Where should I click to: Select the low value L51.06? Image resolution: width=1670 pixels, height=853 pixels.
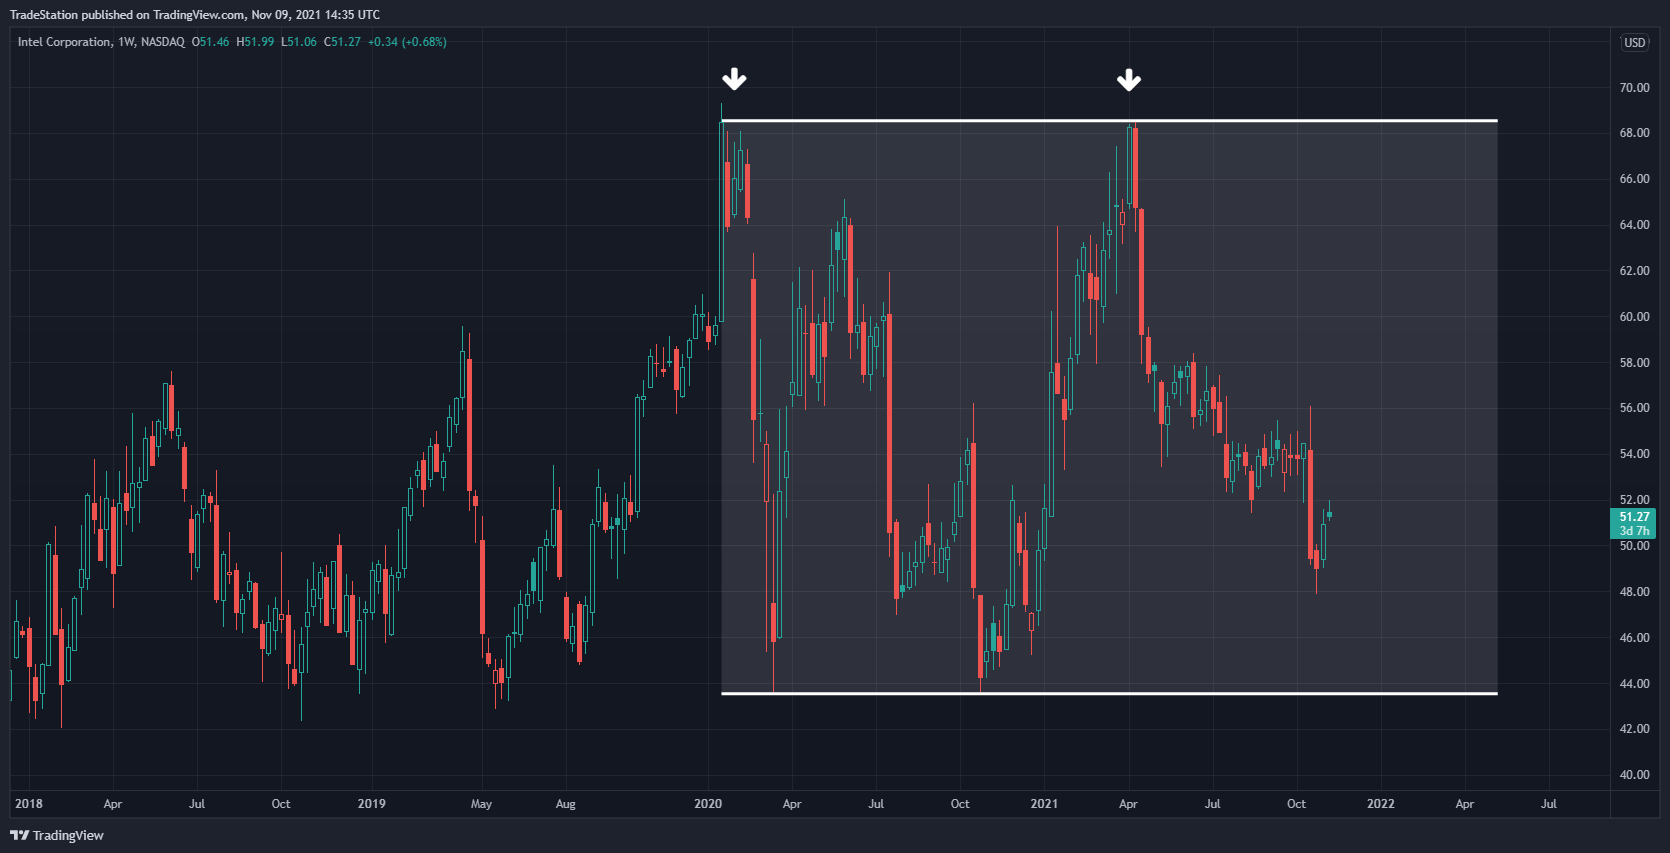click(x=299, y=42)
